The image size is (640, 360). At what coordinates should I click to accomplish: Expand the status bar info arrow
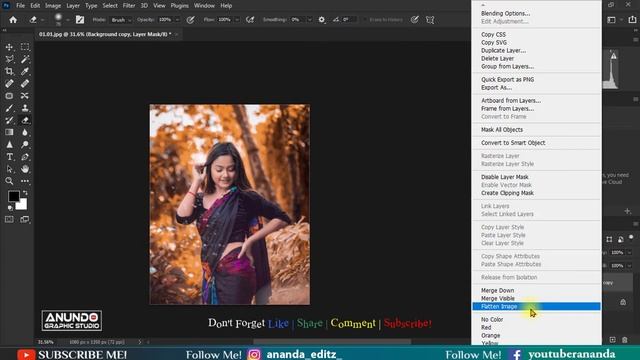[140, 342]
